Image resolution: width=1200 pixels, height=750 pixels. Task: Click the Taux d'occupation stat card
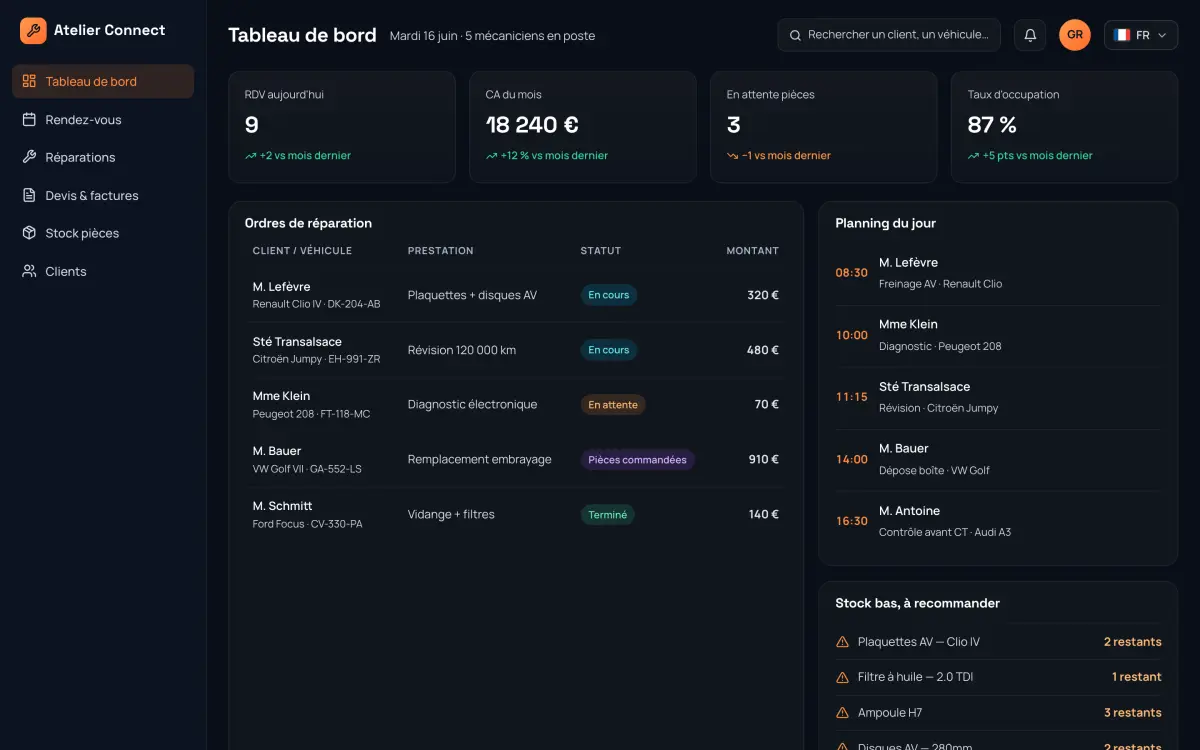[1064, 127]
